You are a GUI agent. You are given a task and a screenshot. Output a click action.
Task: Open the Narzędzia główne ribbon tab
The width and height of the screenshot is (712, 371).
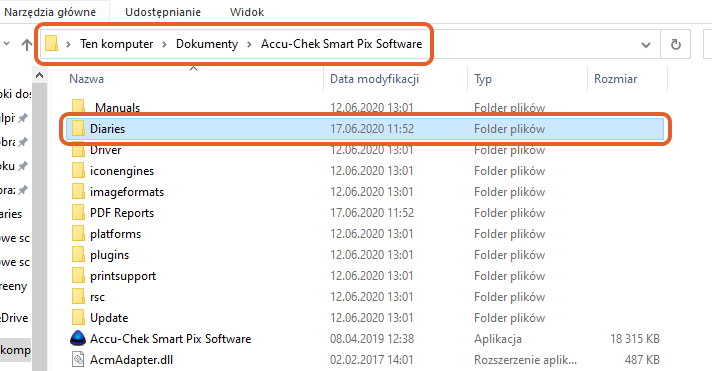coord(50,12)
